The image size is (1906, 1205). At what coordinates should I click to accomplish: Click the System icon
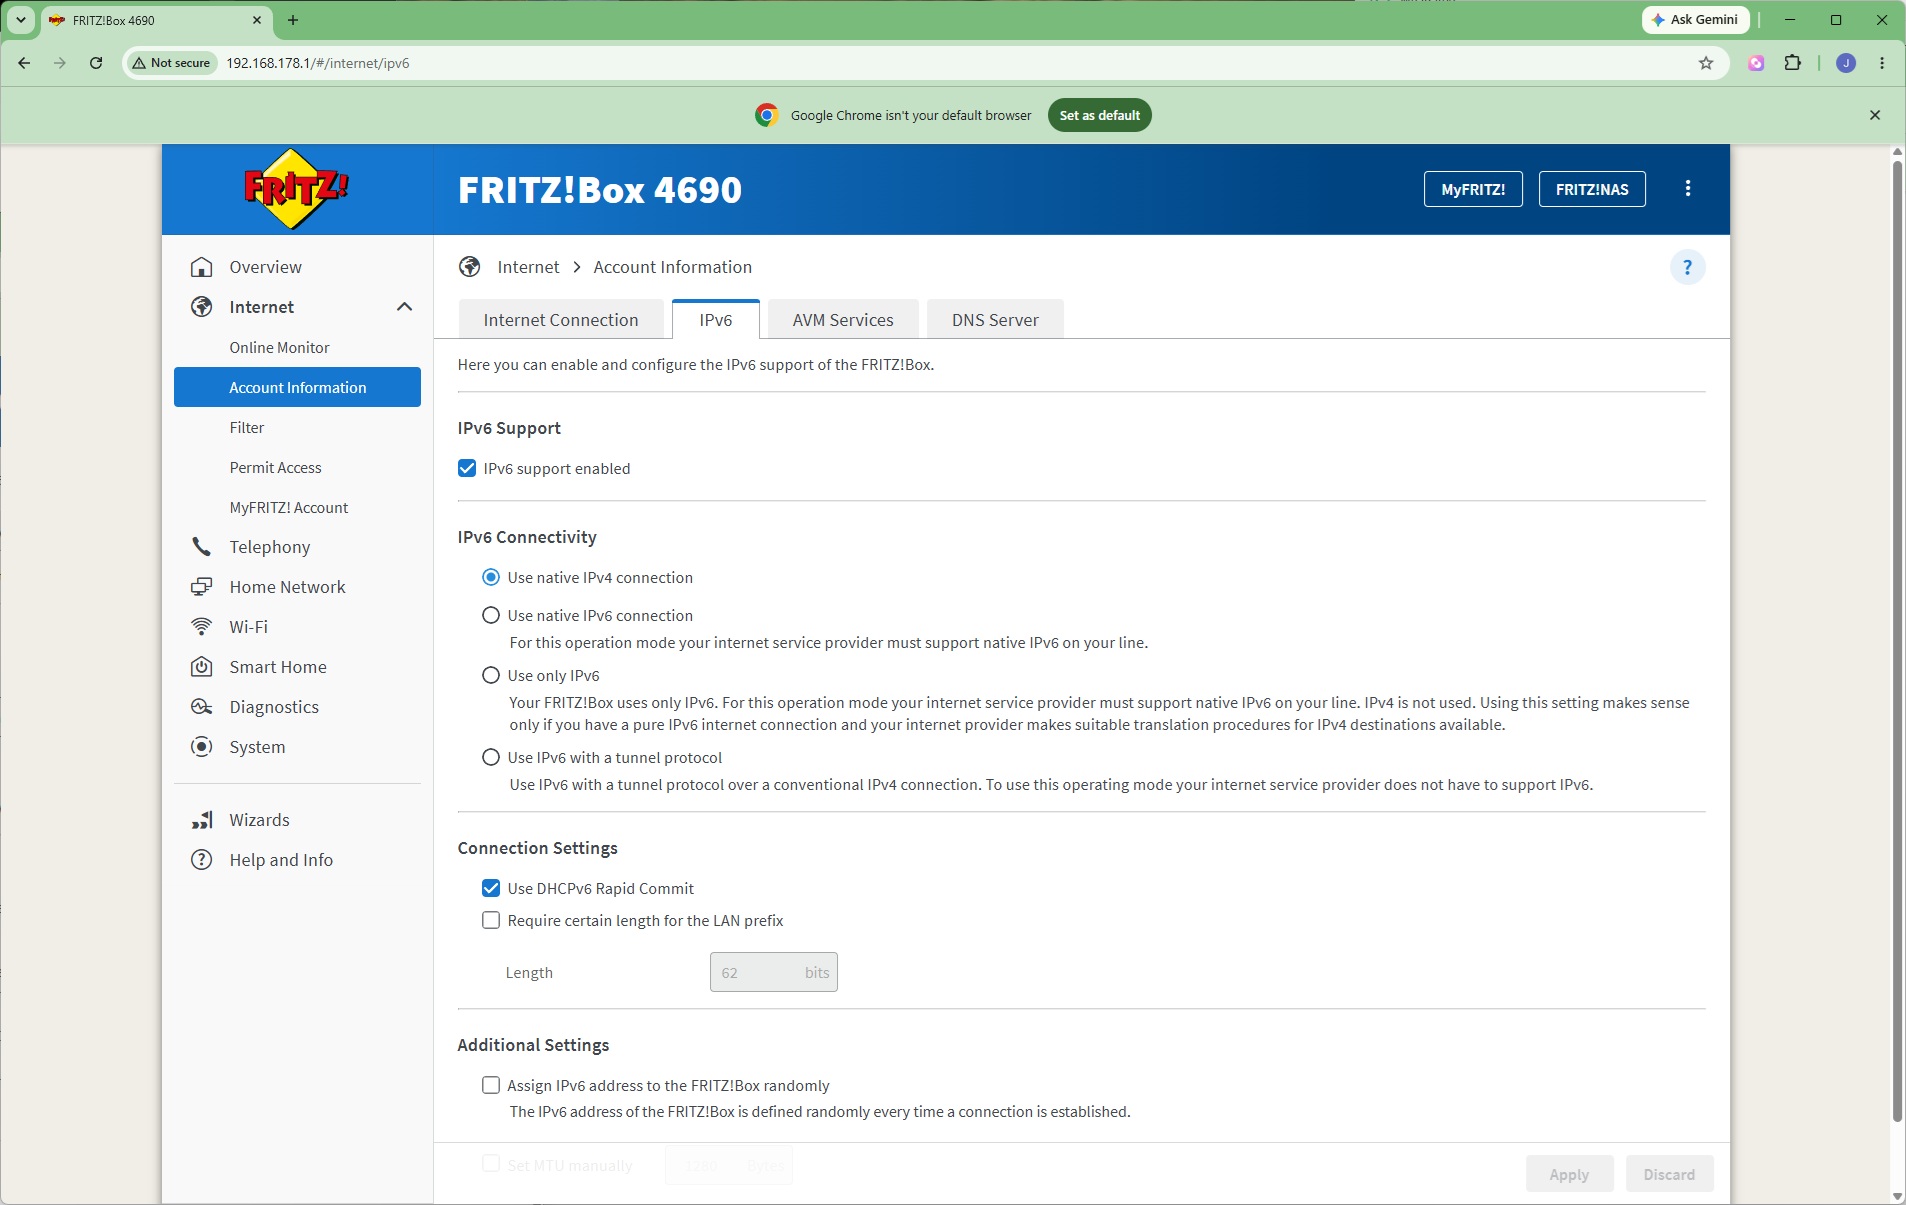[x=202, y=747]
